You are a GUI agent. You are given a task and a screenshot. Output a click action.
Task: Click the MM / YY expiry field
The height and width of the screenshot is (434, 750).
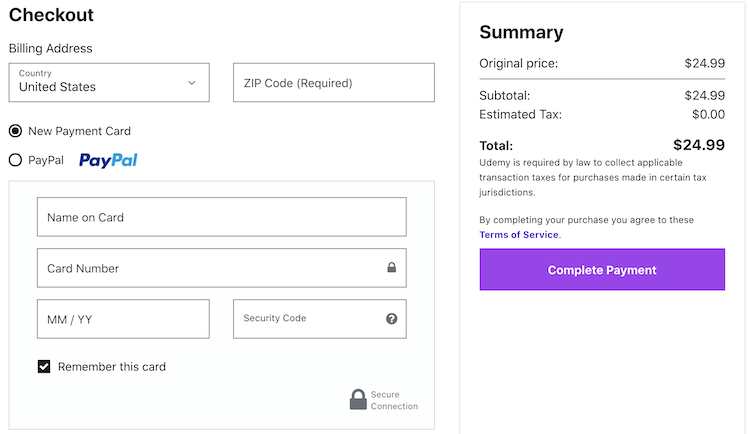(x=123, y=319)
